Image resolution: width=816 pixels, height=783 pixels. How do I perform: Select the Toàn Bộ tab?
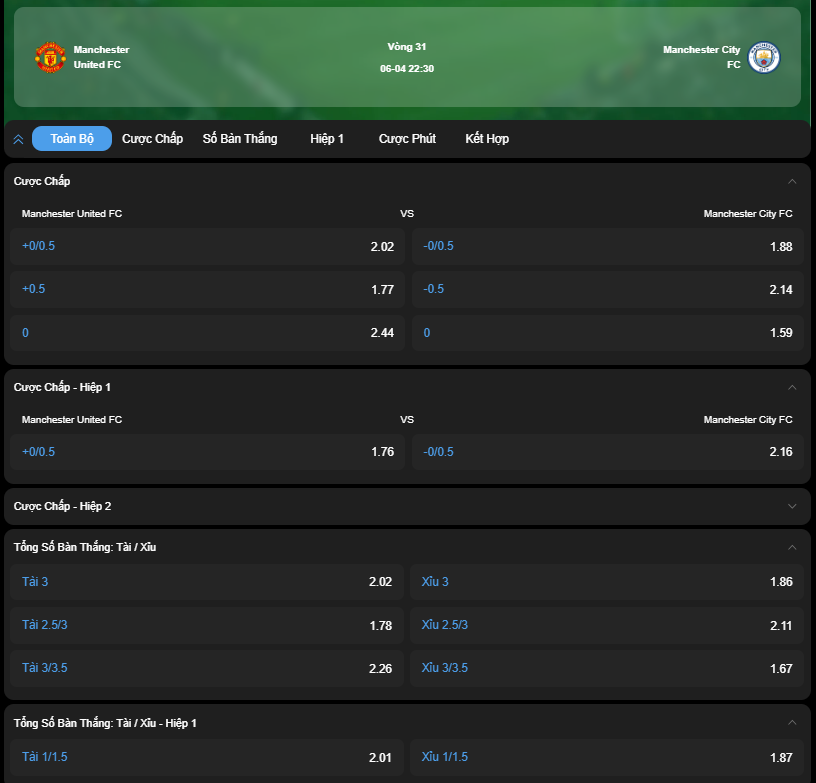[72, 138]
